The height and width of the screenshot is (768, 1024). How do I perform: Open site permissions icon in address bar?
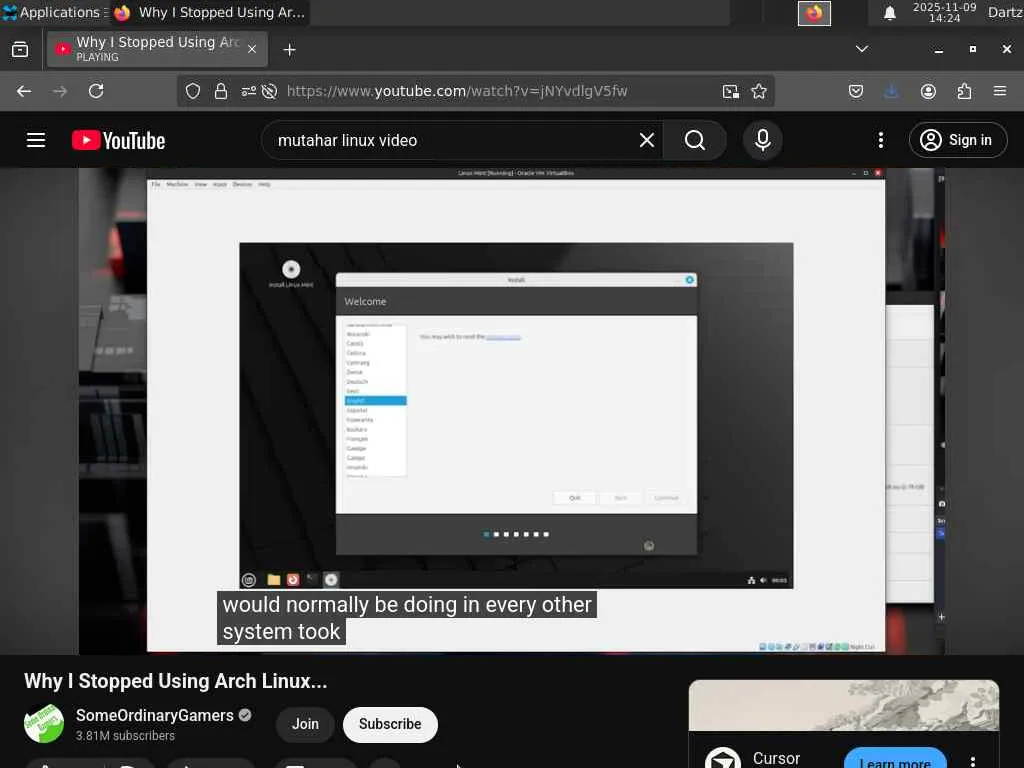(x=248, y=91)
